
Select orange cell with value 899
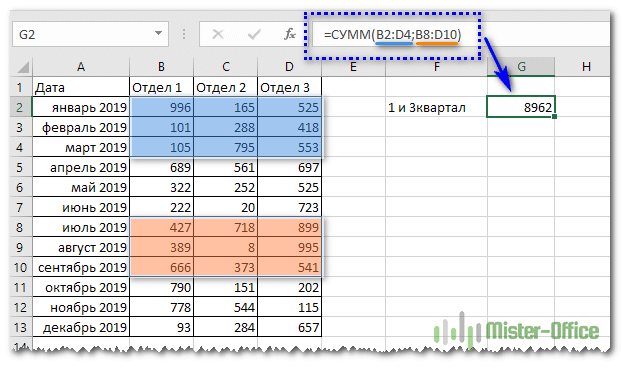point(290,227)
